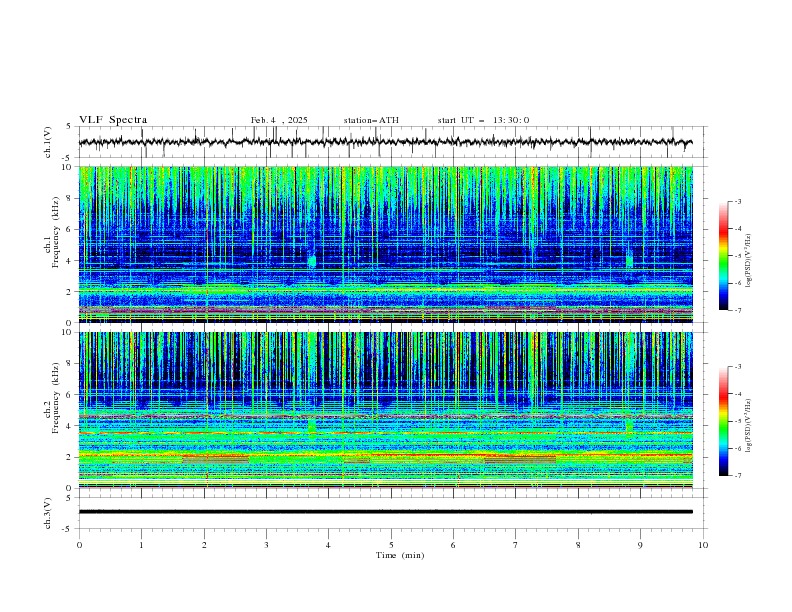Click the "4" kHz tick on ch.2 axis
The image size is (792, 612).
tap(70, 426)
